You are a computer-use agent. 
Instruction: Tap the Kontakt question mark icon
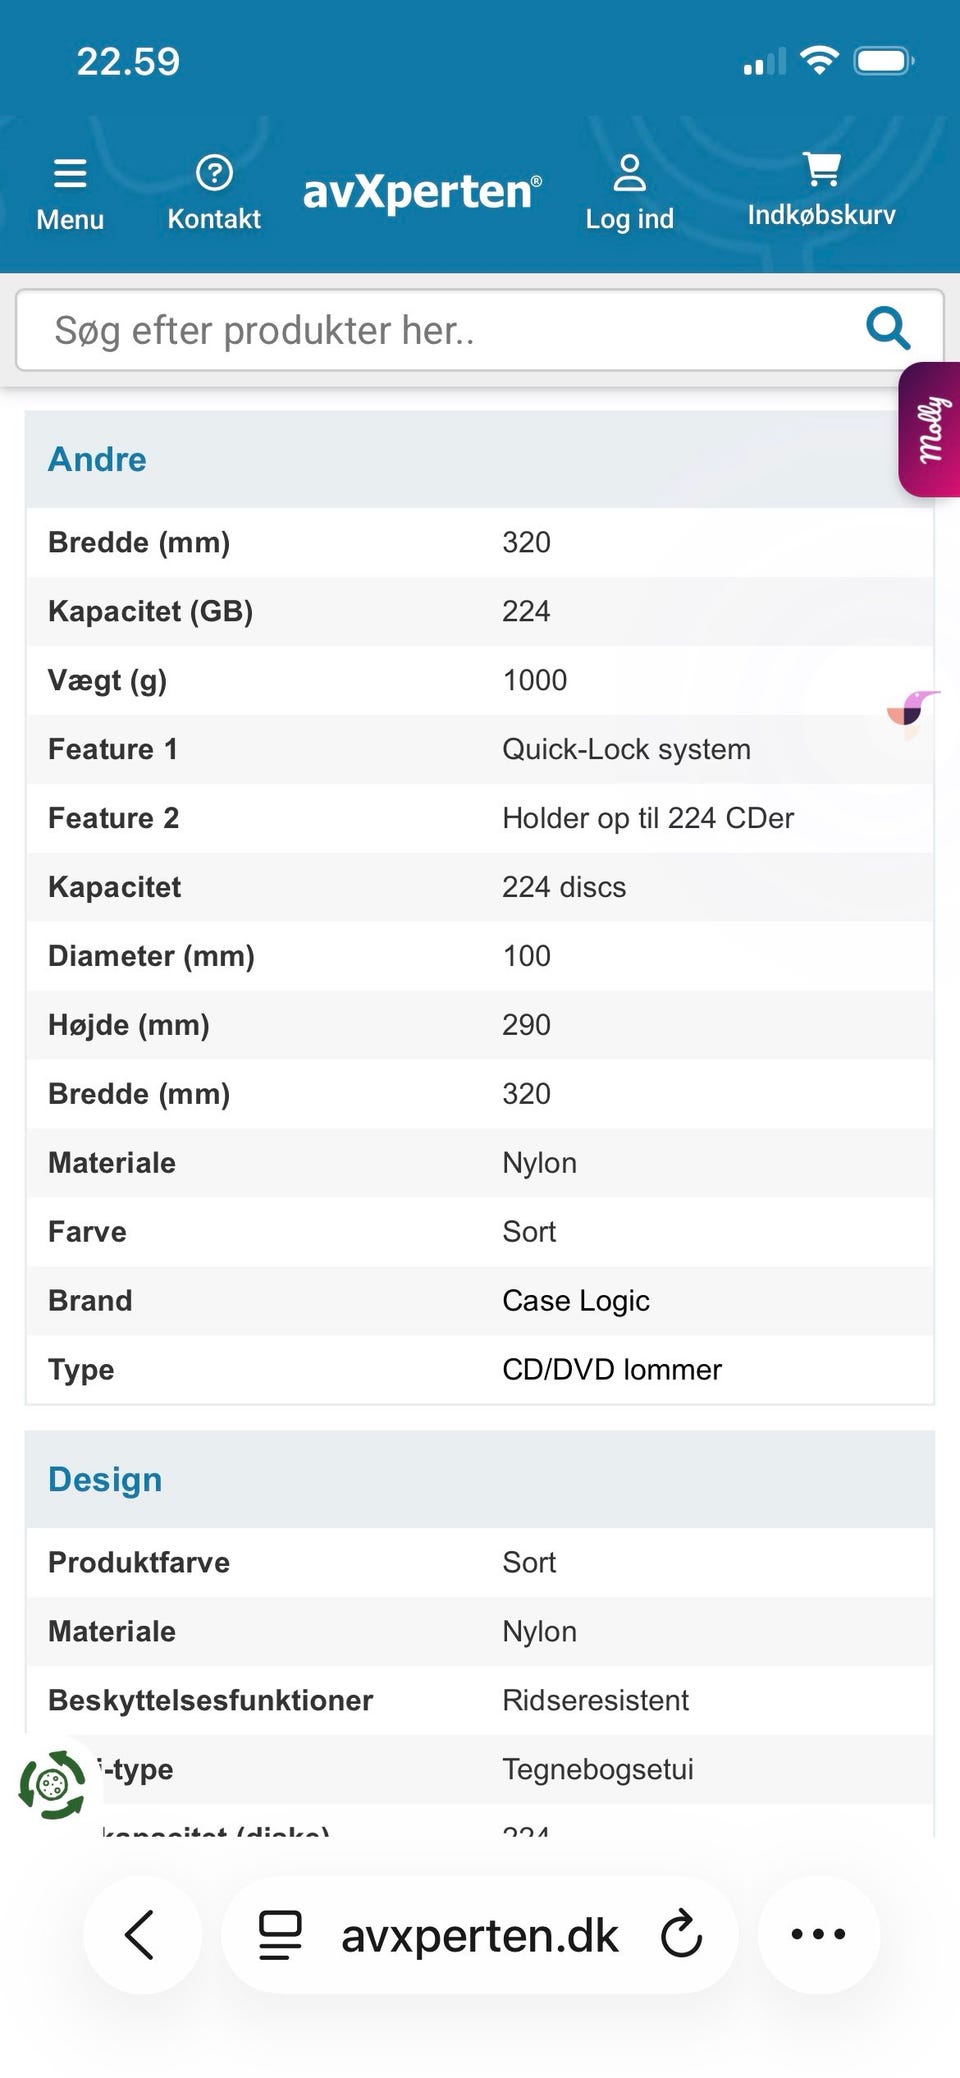coord(214,174)
